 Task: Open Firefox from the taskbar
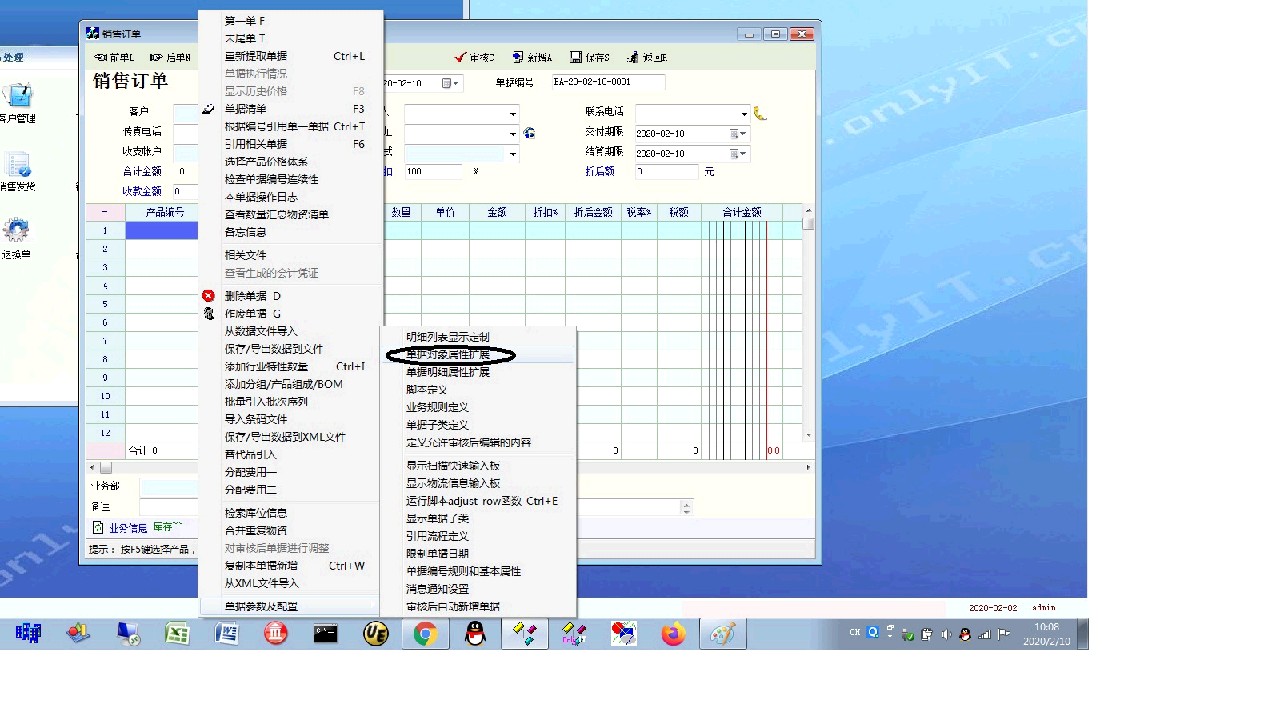click(673, 634)
